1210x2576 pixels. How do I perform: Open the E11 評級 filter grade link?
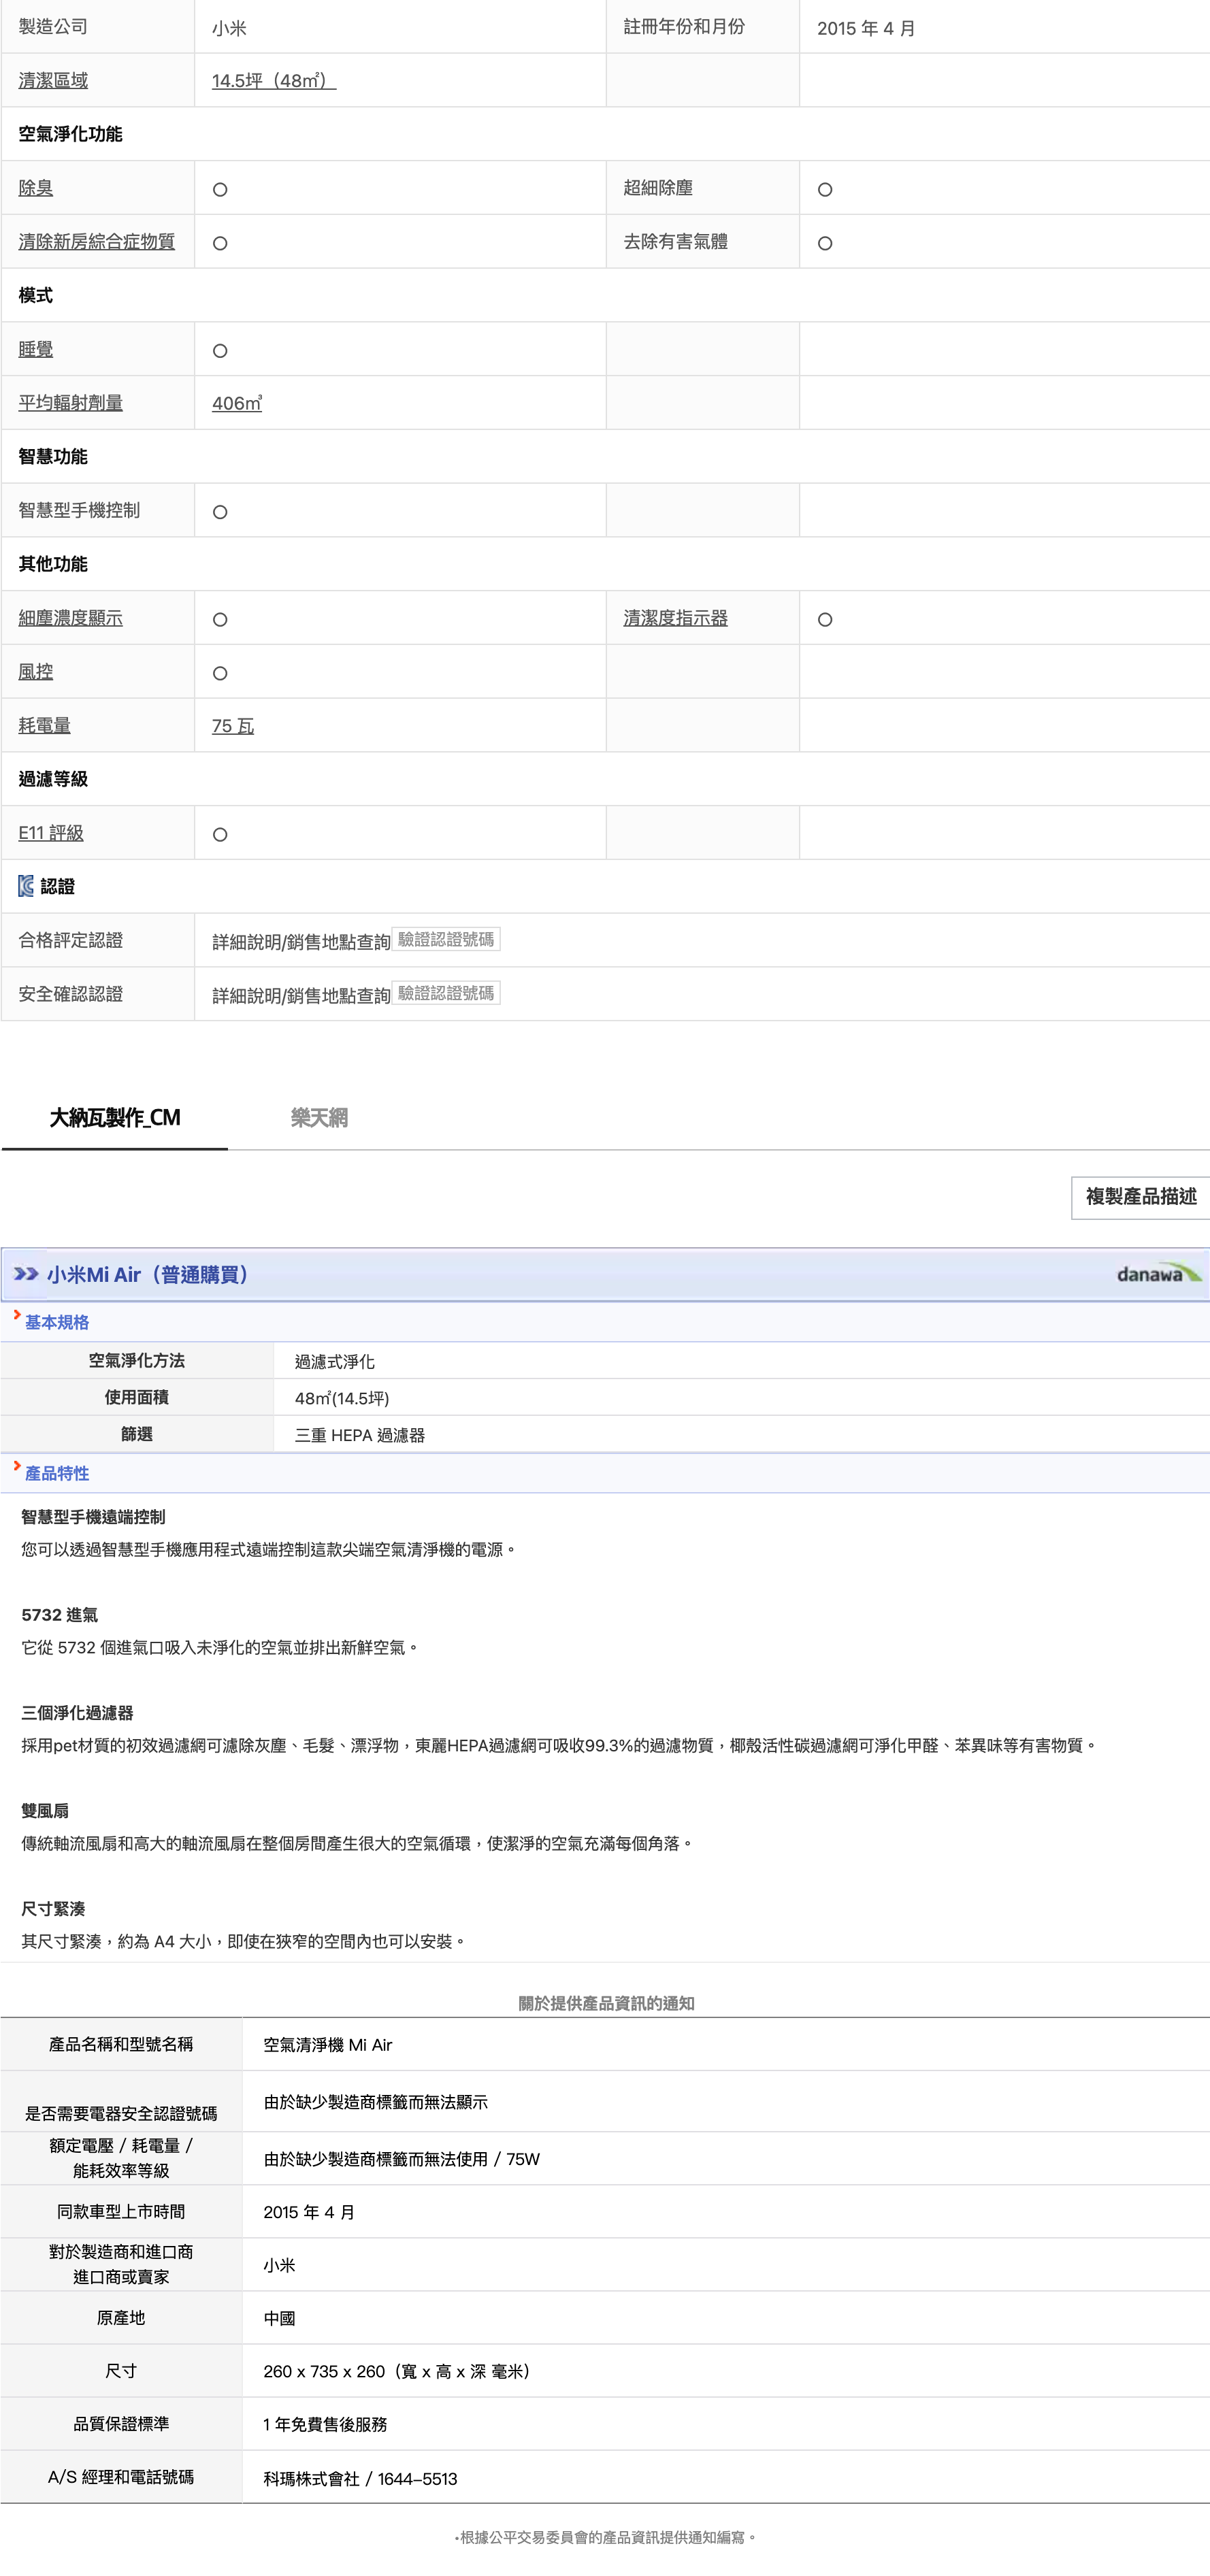point(51,833)
